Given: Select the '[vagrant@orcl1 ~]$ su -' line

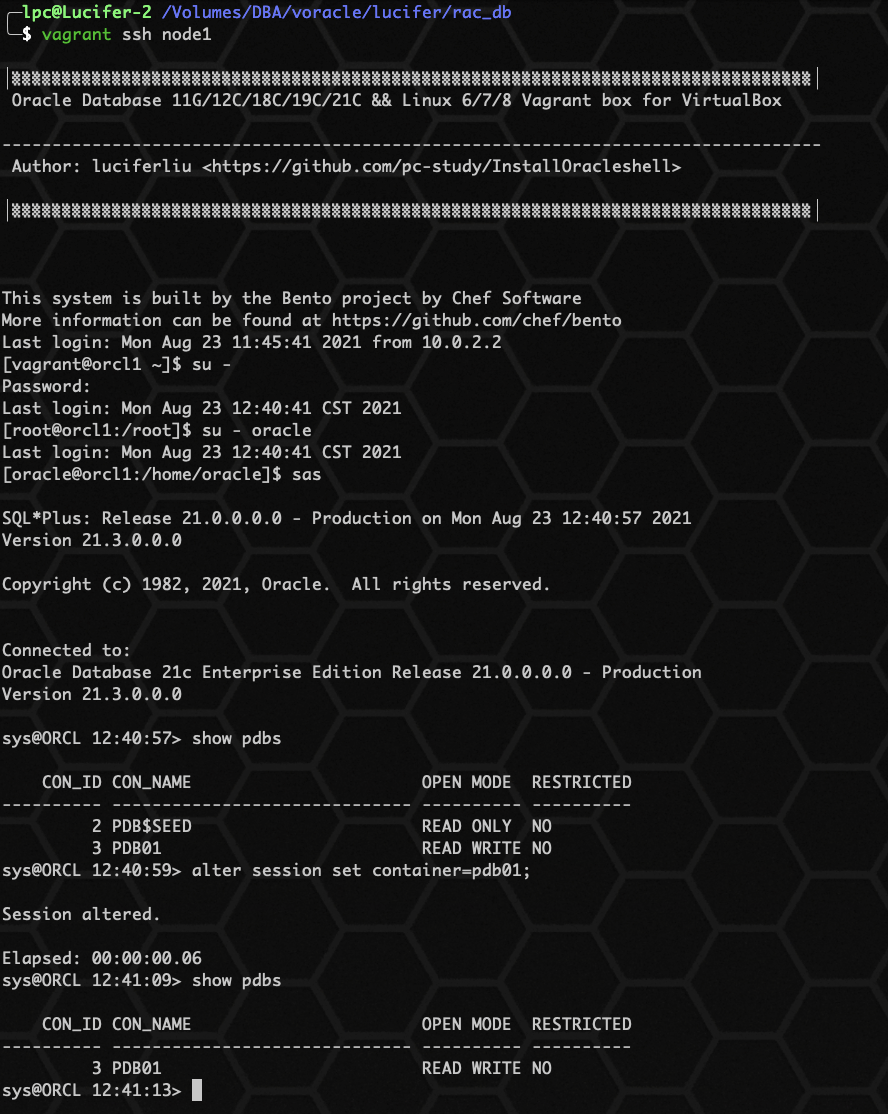Looking at the screenshot, I should (x=117, y=364).
